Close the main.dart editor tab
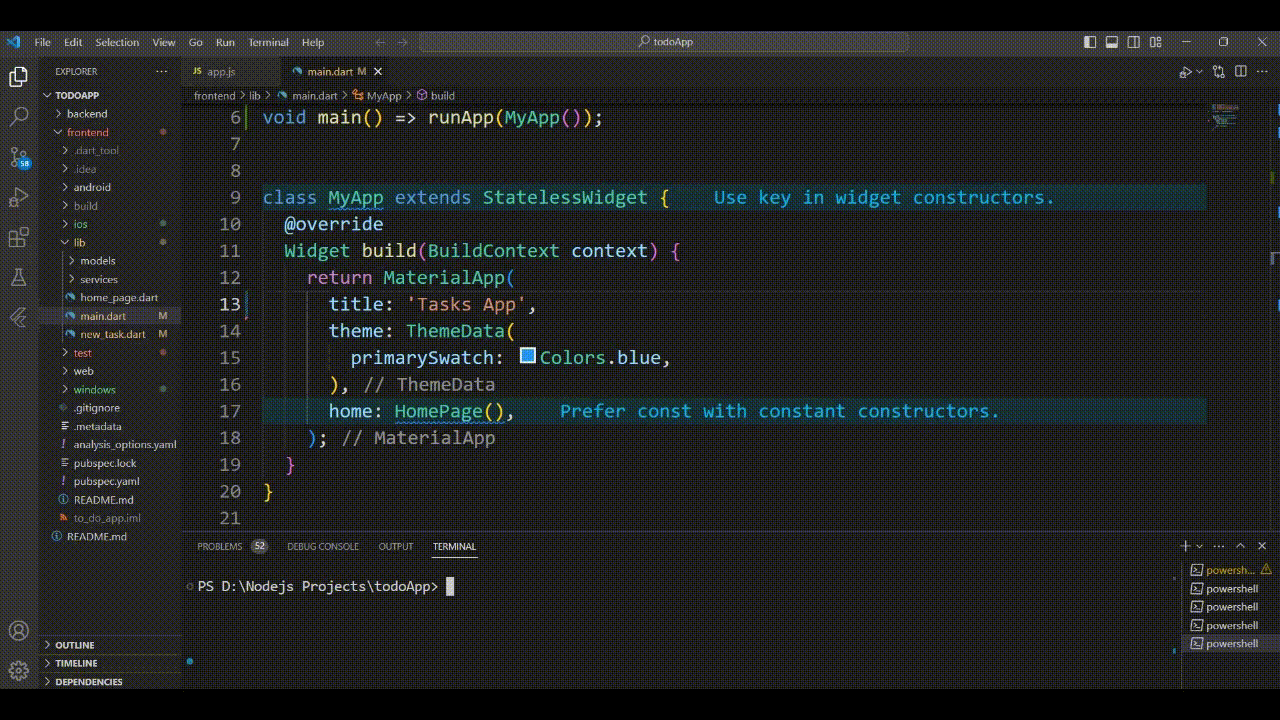 tap(378, 72)
